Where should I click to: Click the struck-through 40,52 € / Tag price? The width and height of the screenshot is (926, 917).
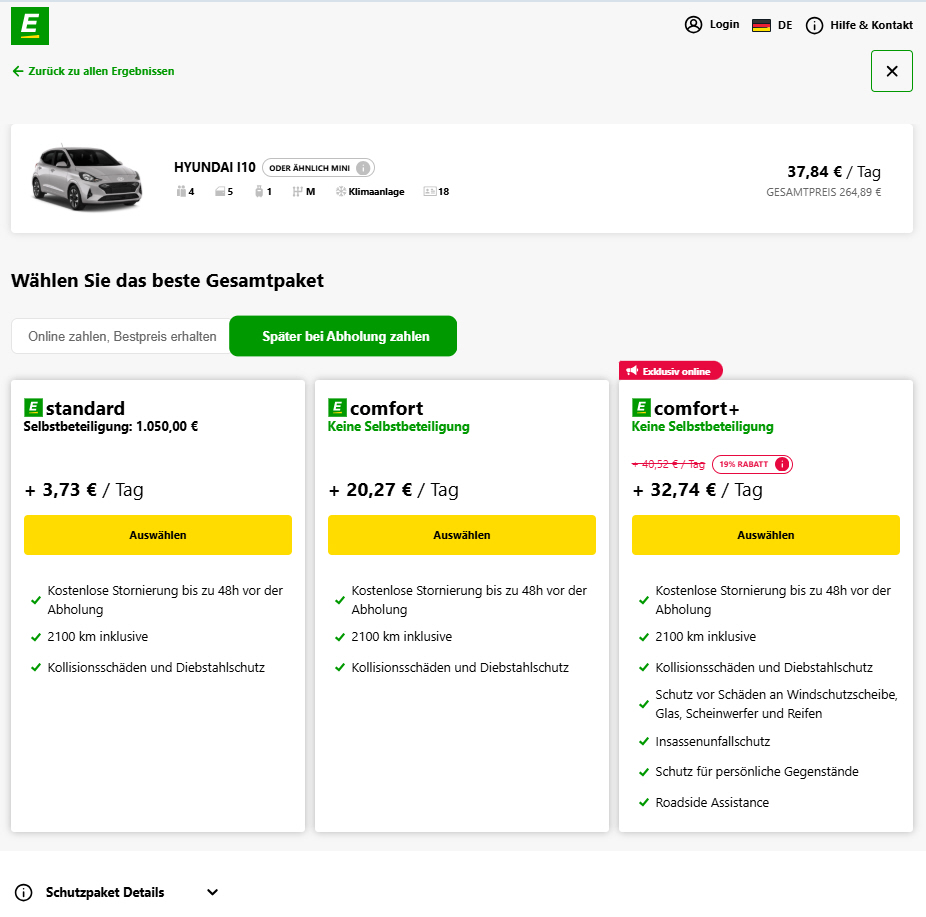pyautogui.click(x=669, y=464)
